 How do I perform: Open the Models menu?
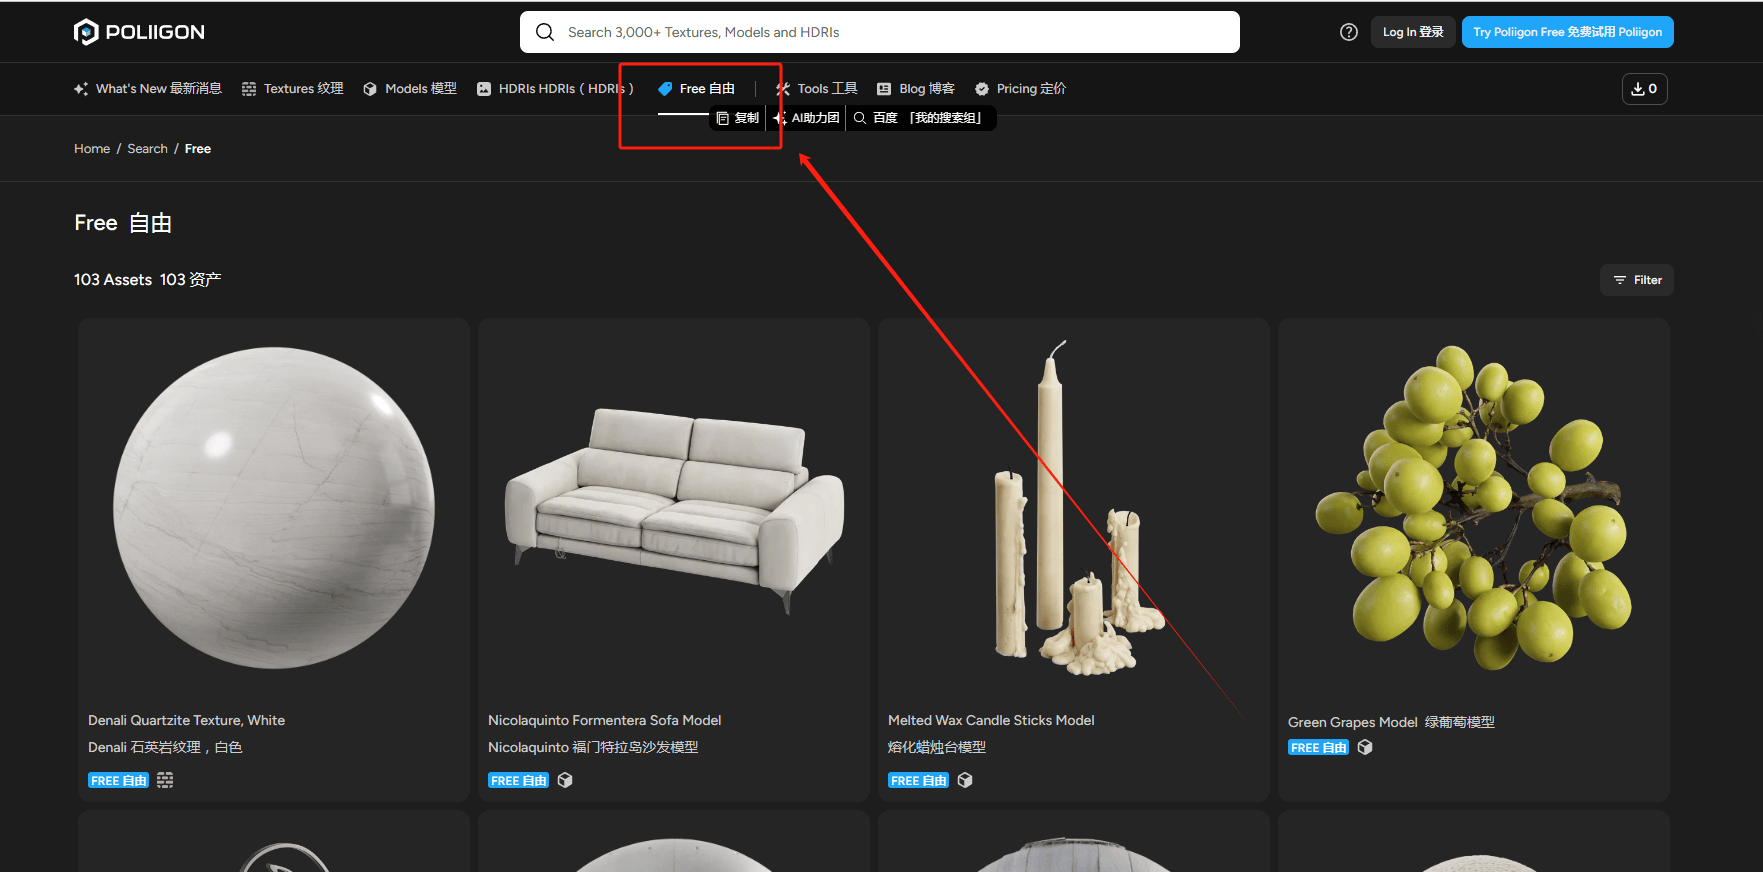pyautogui.click(x=410, y=89)
